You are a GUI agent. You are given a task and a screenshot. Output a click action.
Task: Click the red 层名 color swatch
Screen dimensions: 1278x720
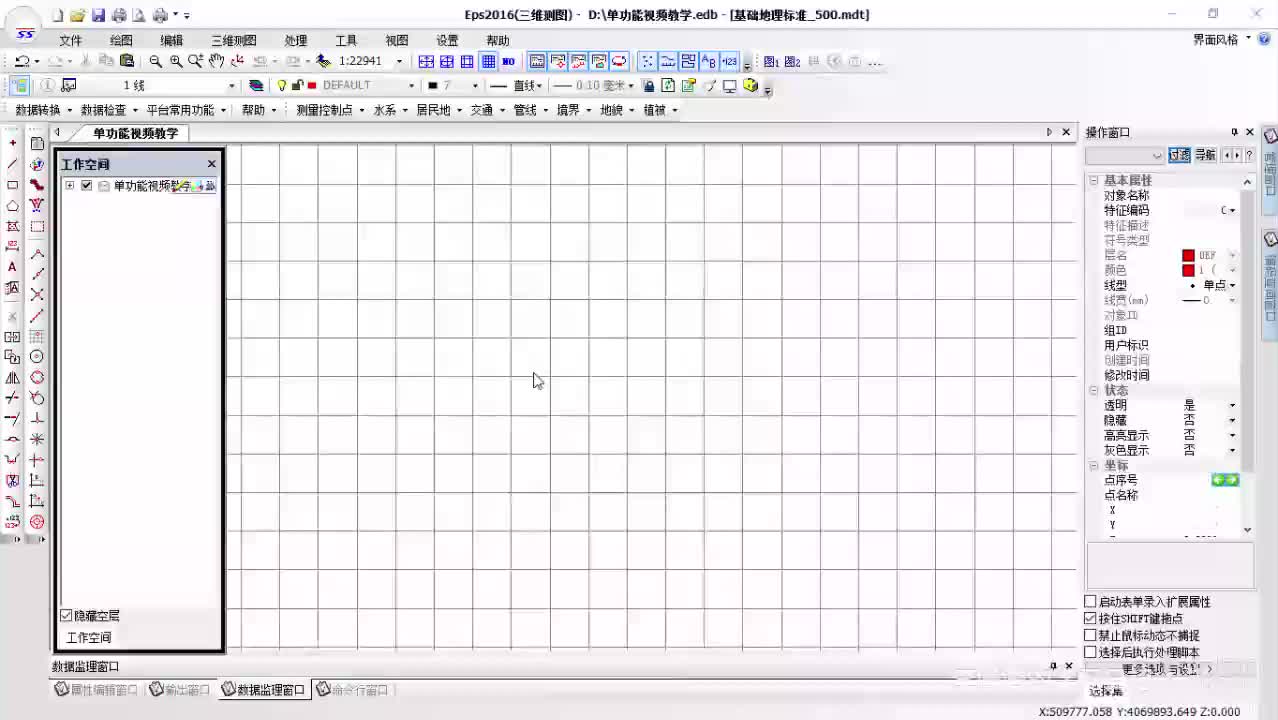coord(1188,256)
